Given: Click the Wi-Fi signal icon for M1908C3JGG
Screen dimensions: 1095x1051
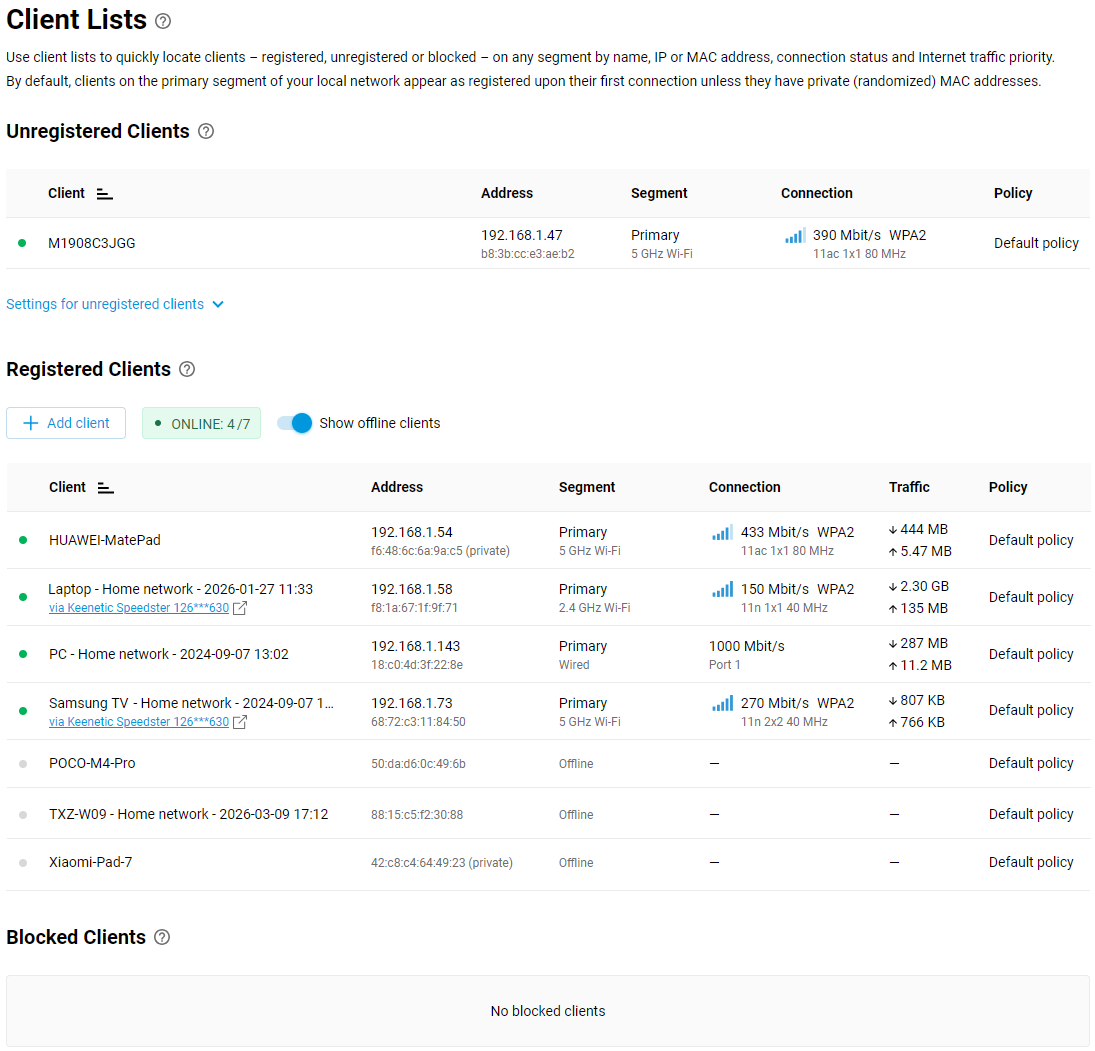Looking at the screenshot, I should [795, 236].
